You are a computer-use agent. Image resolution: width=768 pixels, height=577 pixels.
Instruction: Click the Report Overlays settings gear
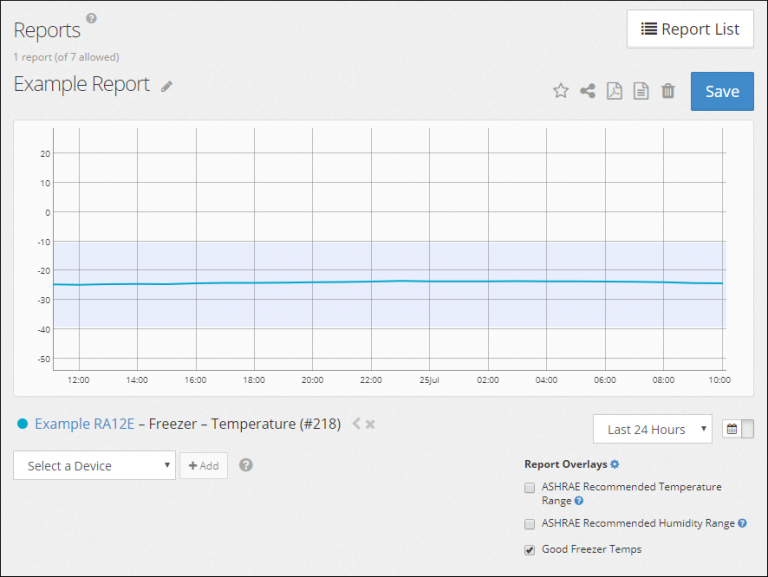(615, 464)
